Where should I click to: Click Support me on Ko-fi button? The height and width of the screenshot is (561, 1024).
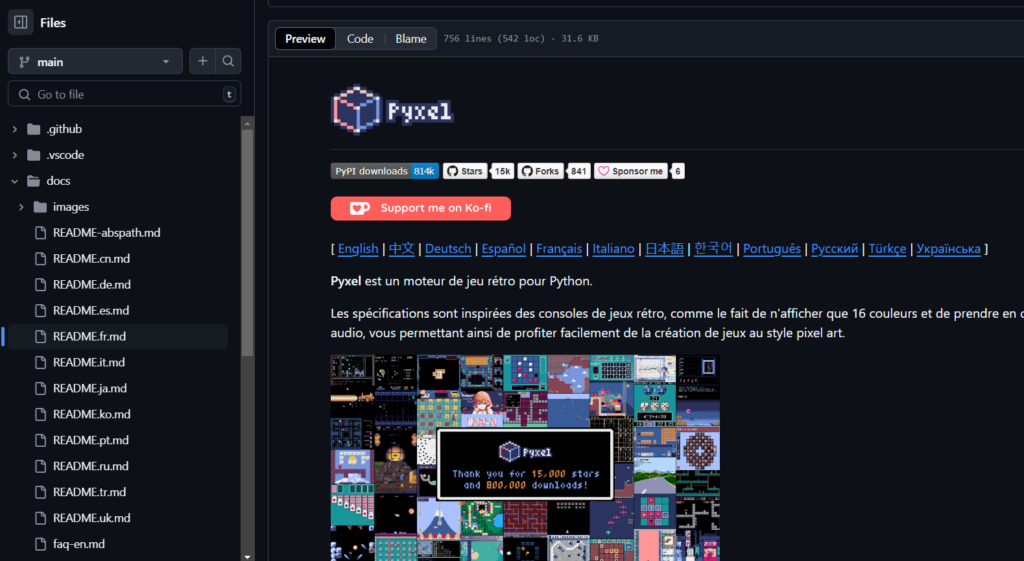421,208
